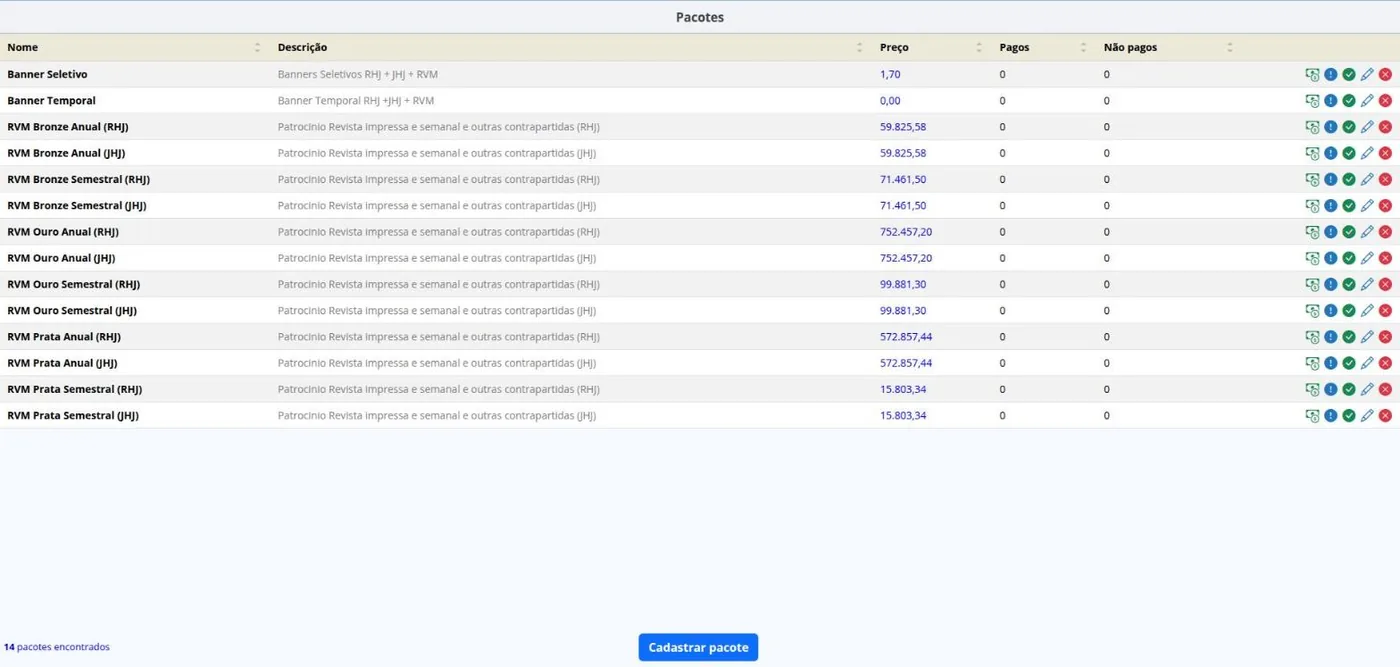Click the blue exclamation icon for RVM Bronze Anual (RHJ)
This screenshot has width=1400, height=667.
click(1331, 127)
